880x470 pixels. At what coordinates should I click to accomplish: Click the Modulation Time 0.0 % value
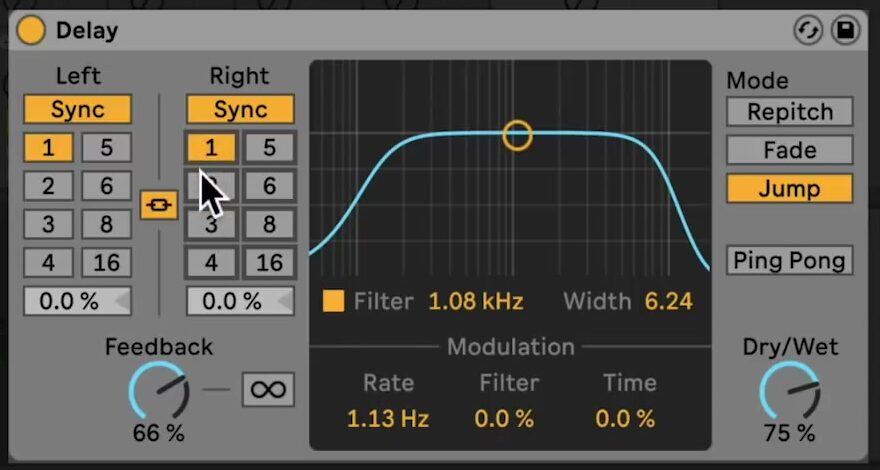point(625,419)
